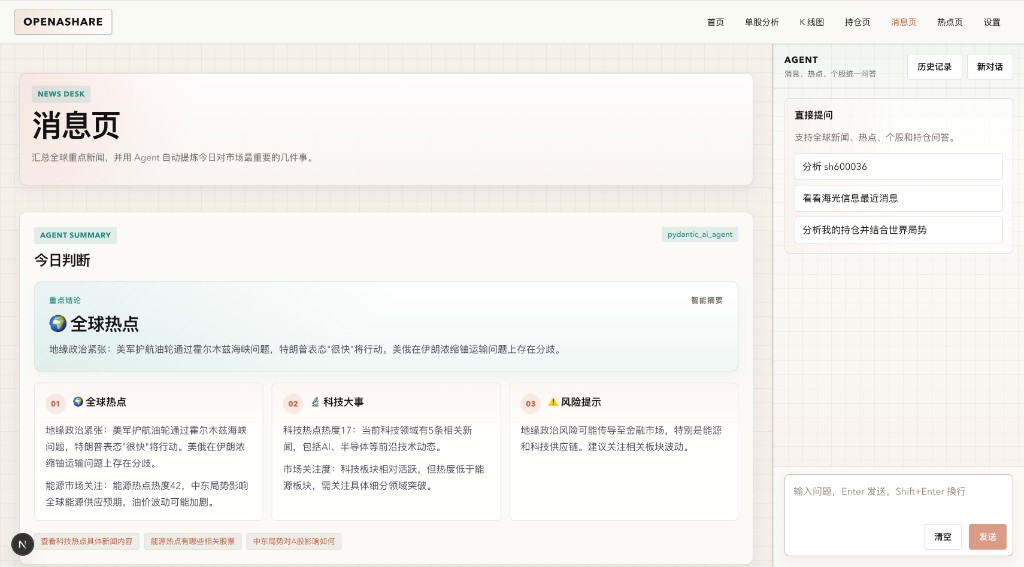This screenshot has height=567, width=1024.
Task: Click the warning icon next to 风险提示
Action: (x=553, y=402)
